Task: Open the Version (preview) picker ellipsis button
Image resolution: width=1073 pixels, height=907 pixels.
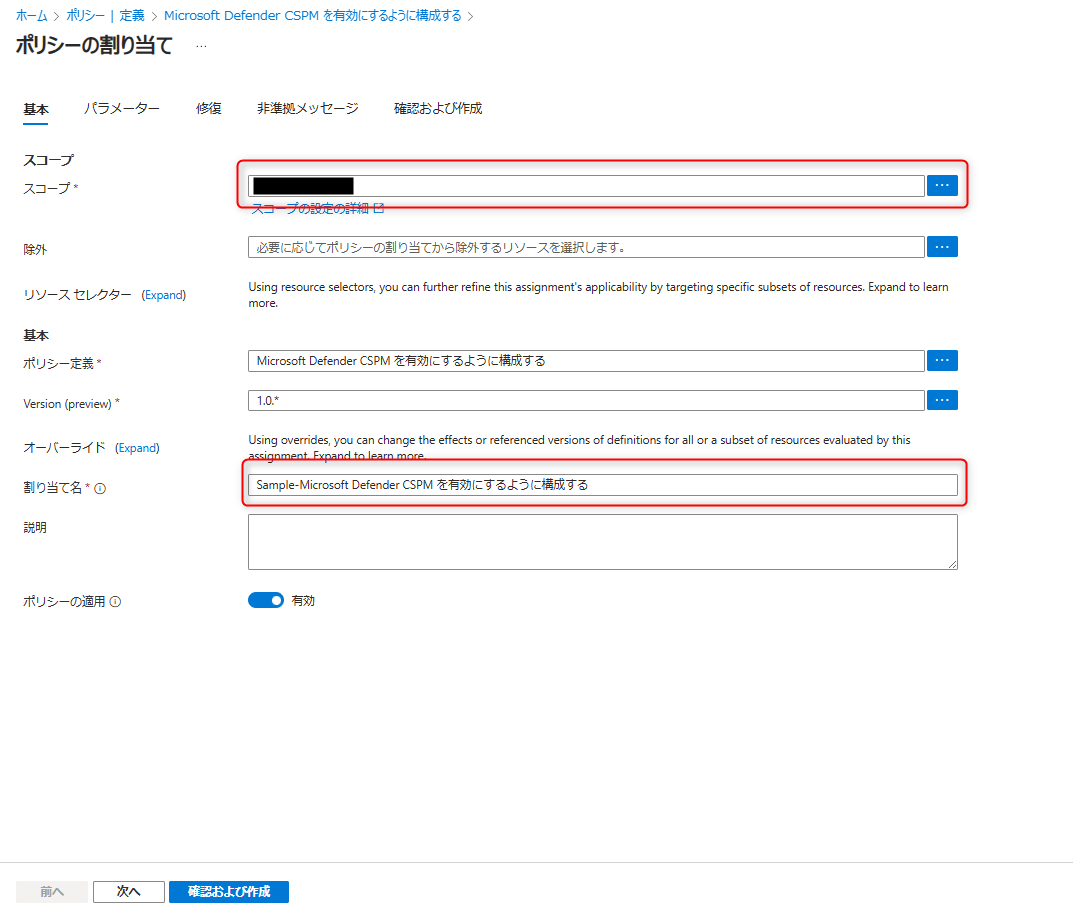Action: [x=942, y=400]
